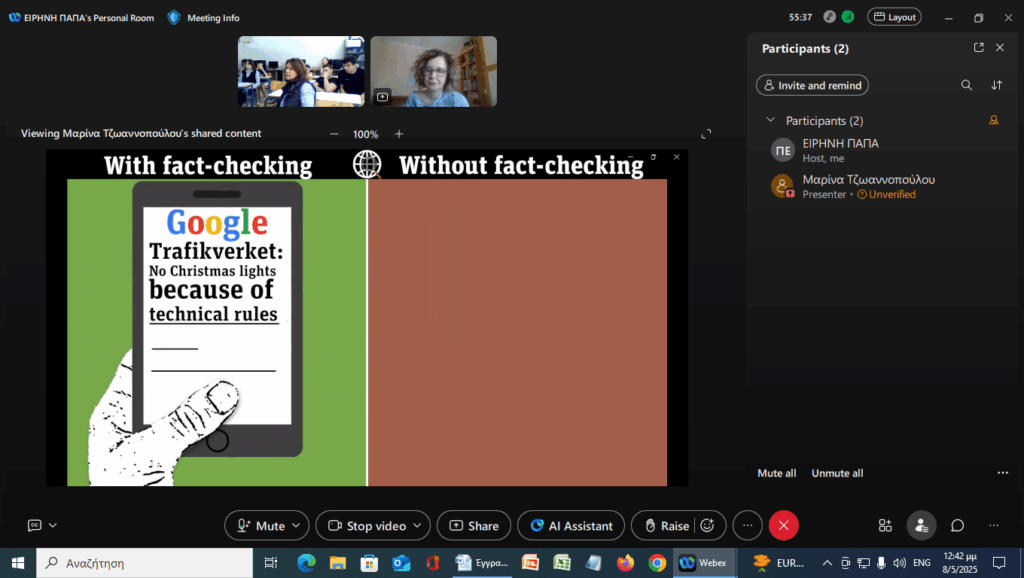This screenshot has width=1024, height=578.
Task: Open the Windows Start menu
Action: tap(18, 563)
